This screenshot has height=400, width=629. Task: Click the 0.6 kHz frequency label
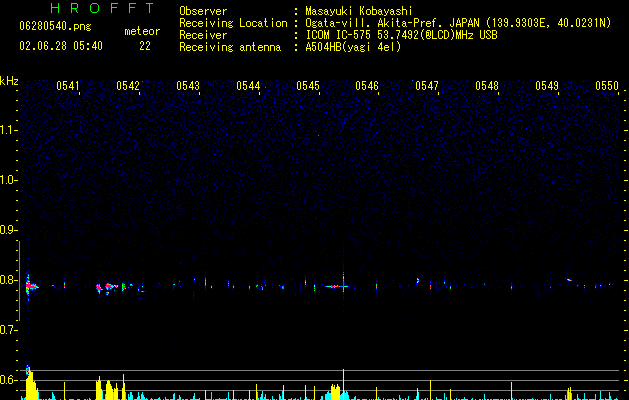pyautogui.click(x=8, y=380)
